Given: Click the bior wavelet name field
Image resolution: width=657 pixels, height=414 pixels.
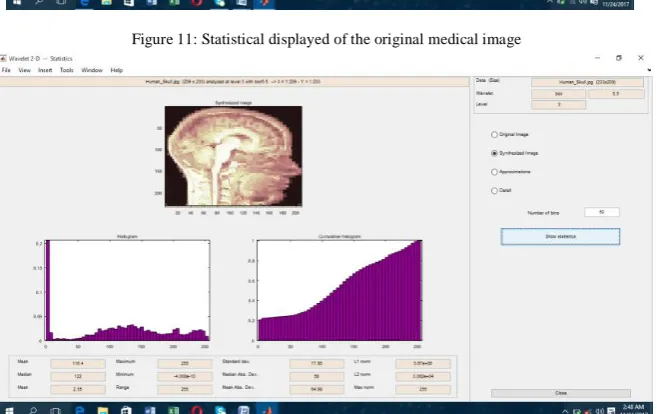Looking at the screenshot, I should click(x=559, y=94).
